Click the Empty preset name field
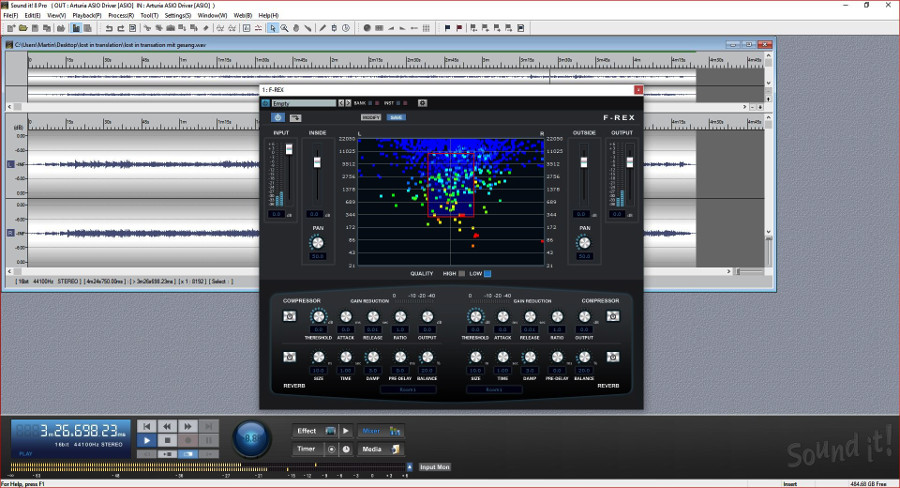The height and width of the screenshot is (488, 900). coord(304,103)
